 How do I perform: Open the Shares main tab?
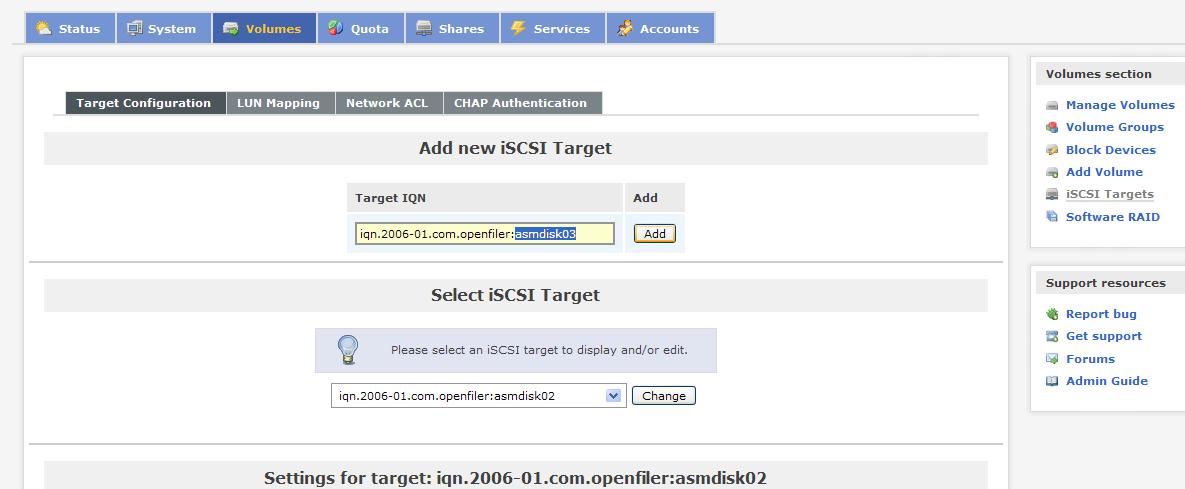(x=450, y=29)
